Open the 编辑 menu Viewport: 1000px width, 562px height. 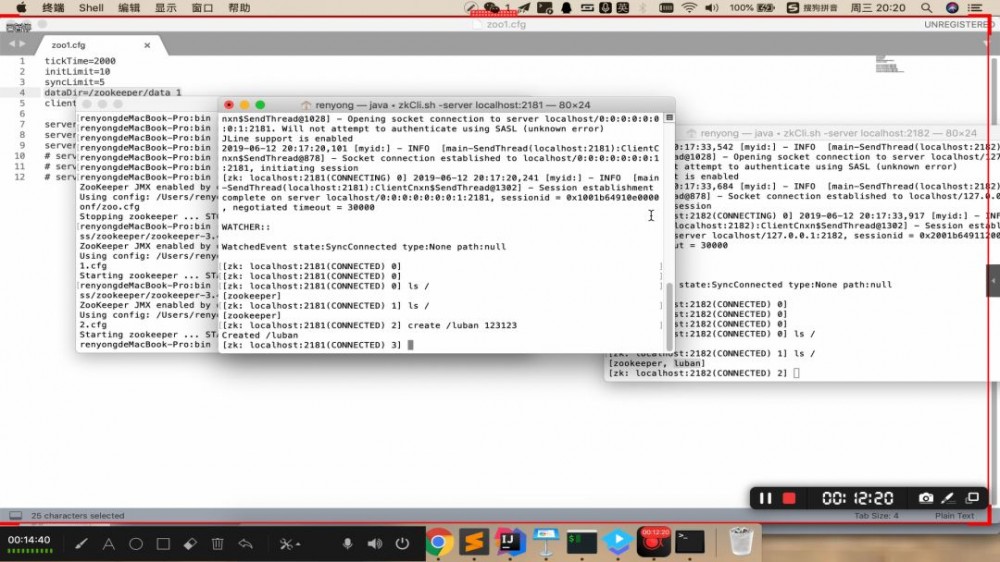click(129, 8)
